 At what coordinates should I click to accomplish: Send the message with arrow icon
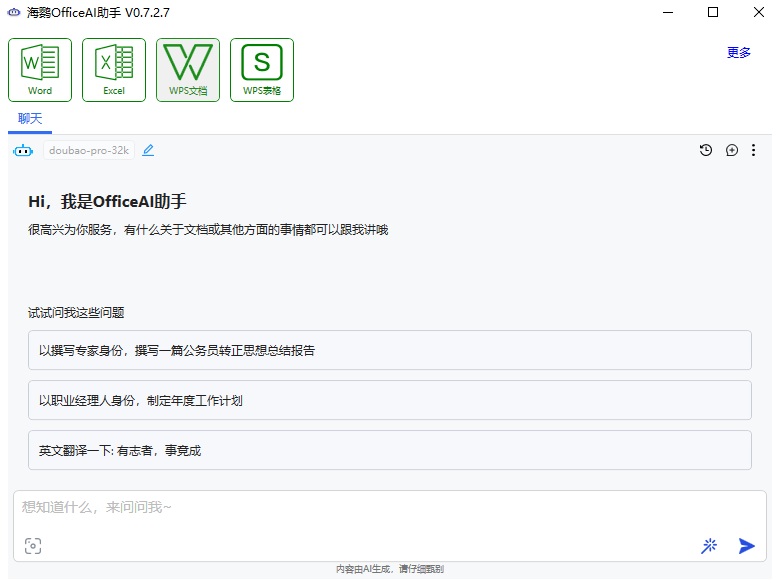coord(746,546)
